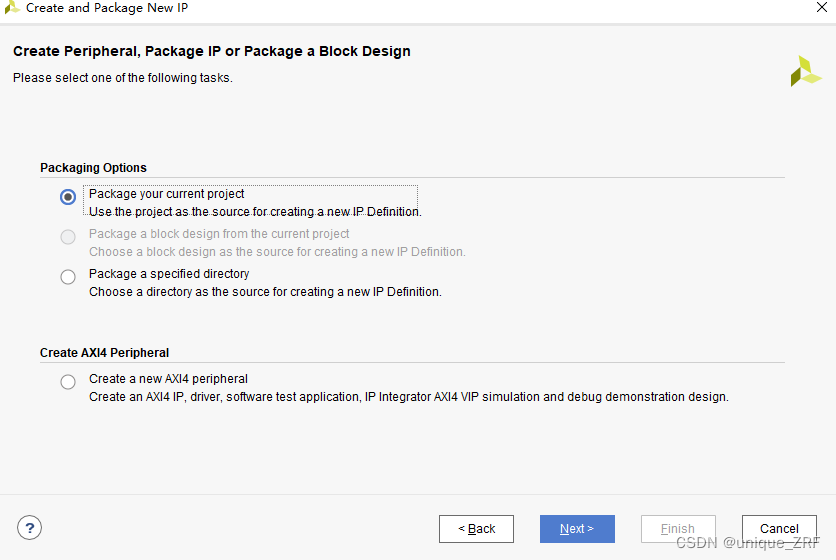Click the Package your current project label
This screenshot has height=560, width=836.
click(166, 194)
